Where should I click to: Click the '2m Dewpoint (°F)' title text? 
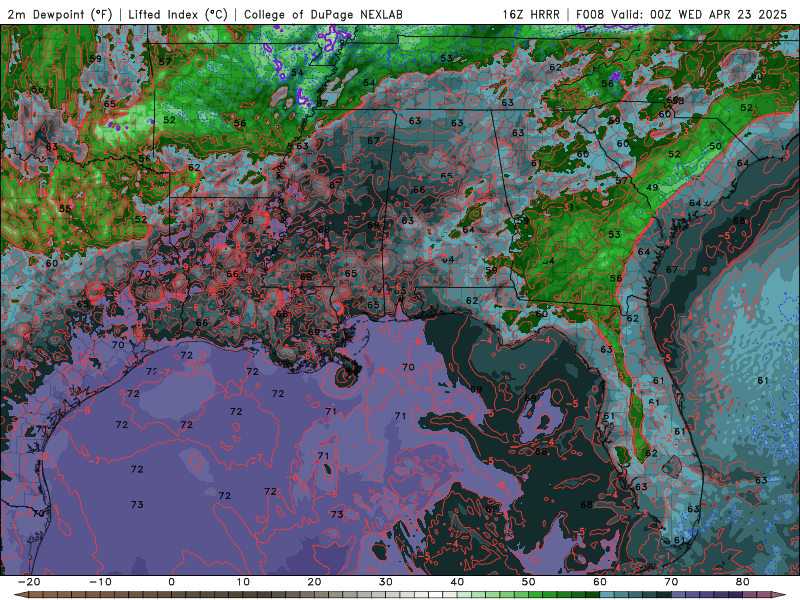click(x=60, y=14)
